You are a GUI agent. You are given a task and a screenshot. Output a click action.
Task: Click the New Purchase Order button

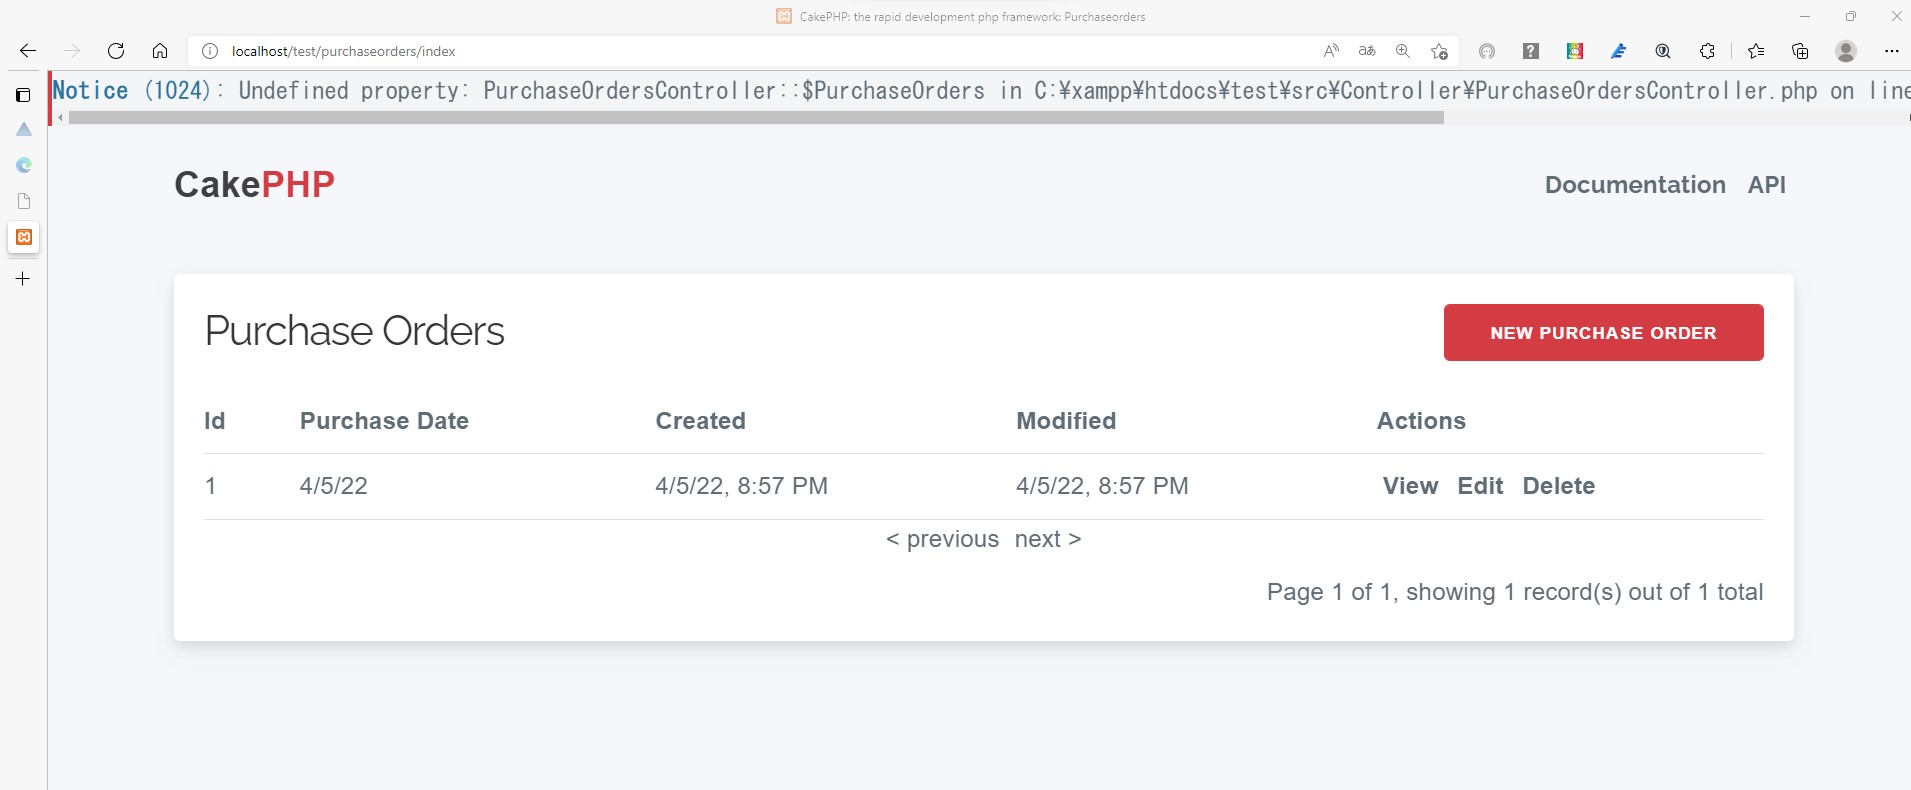click(1603, 333)
